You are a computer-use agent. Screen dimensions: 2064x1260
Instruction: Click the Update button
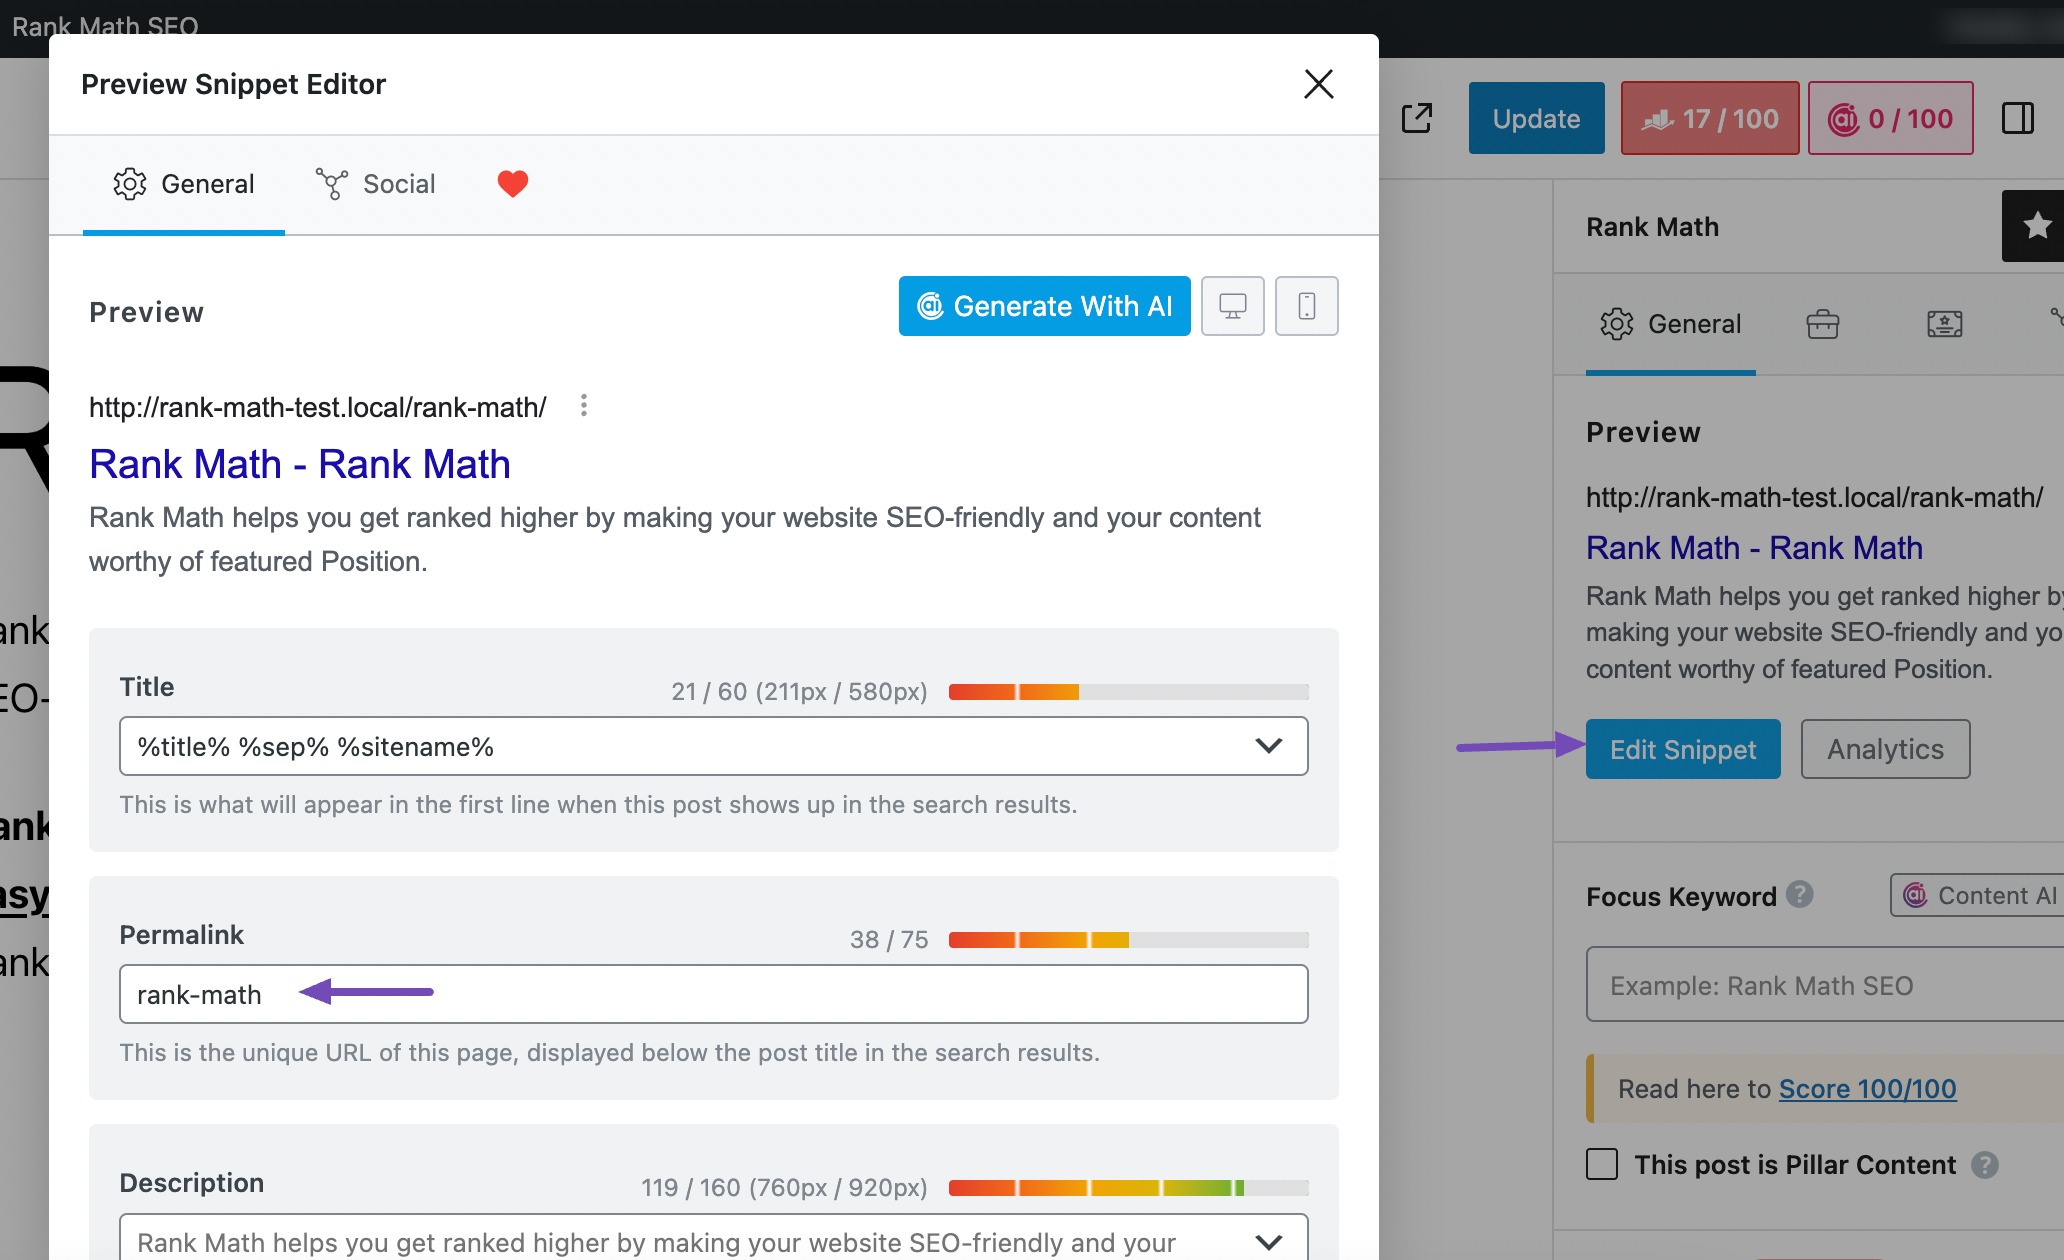(1537, 118)
